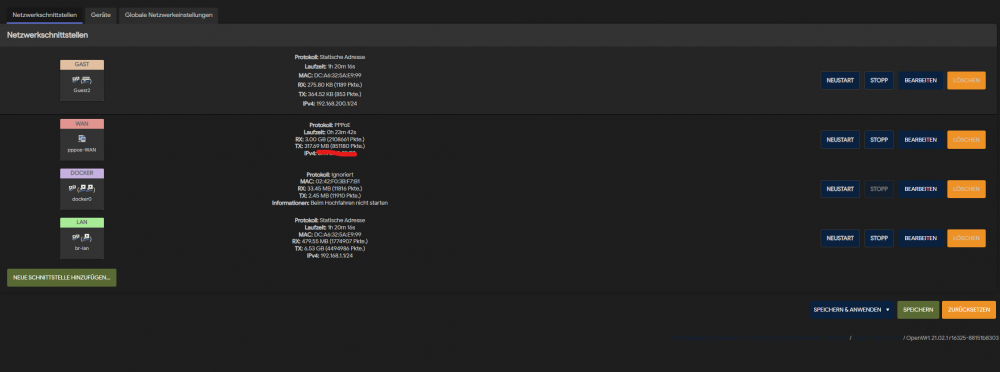This screenshot has height=372, width=1000.
Task: Select the tan GAST zone badge
Action: [x=82, y=65]
